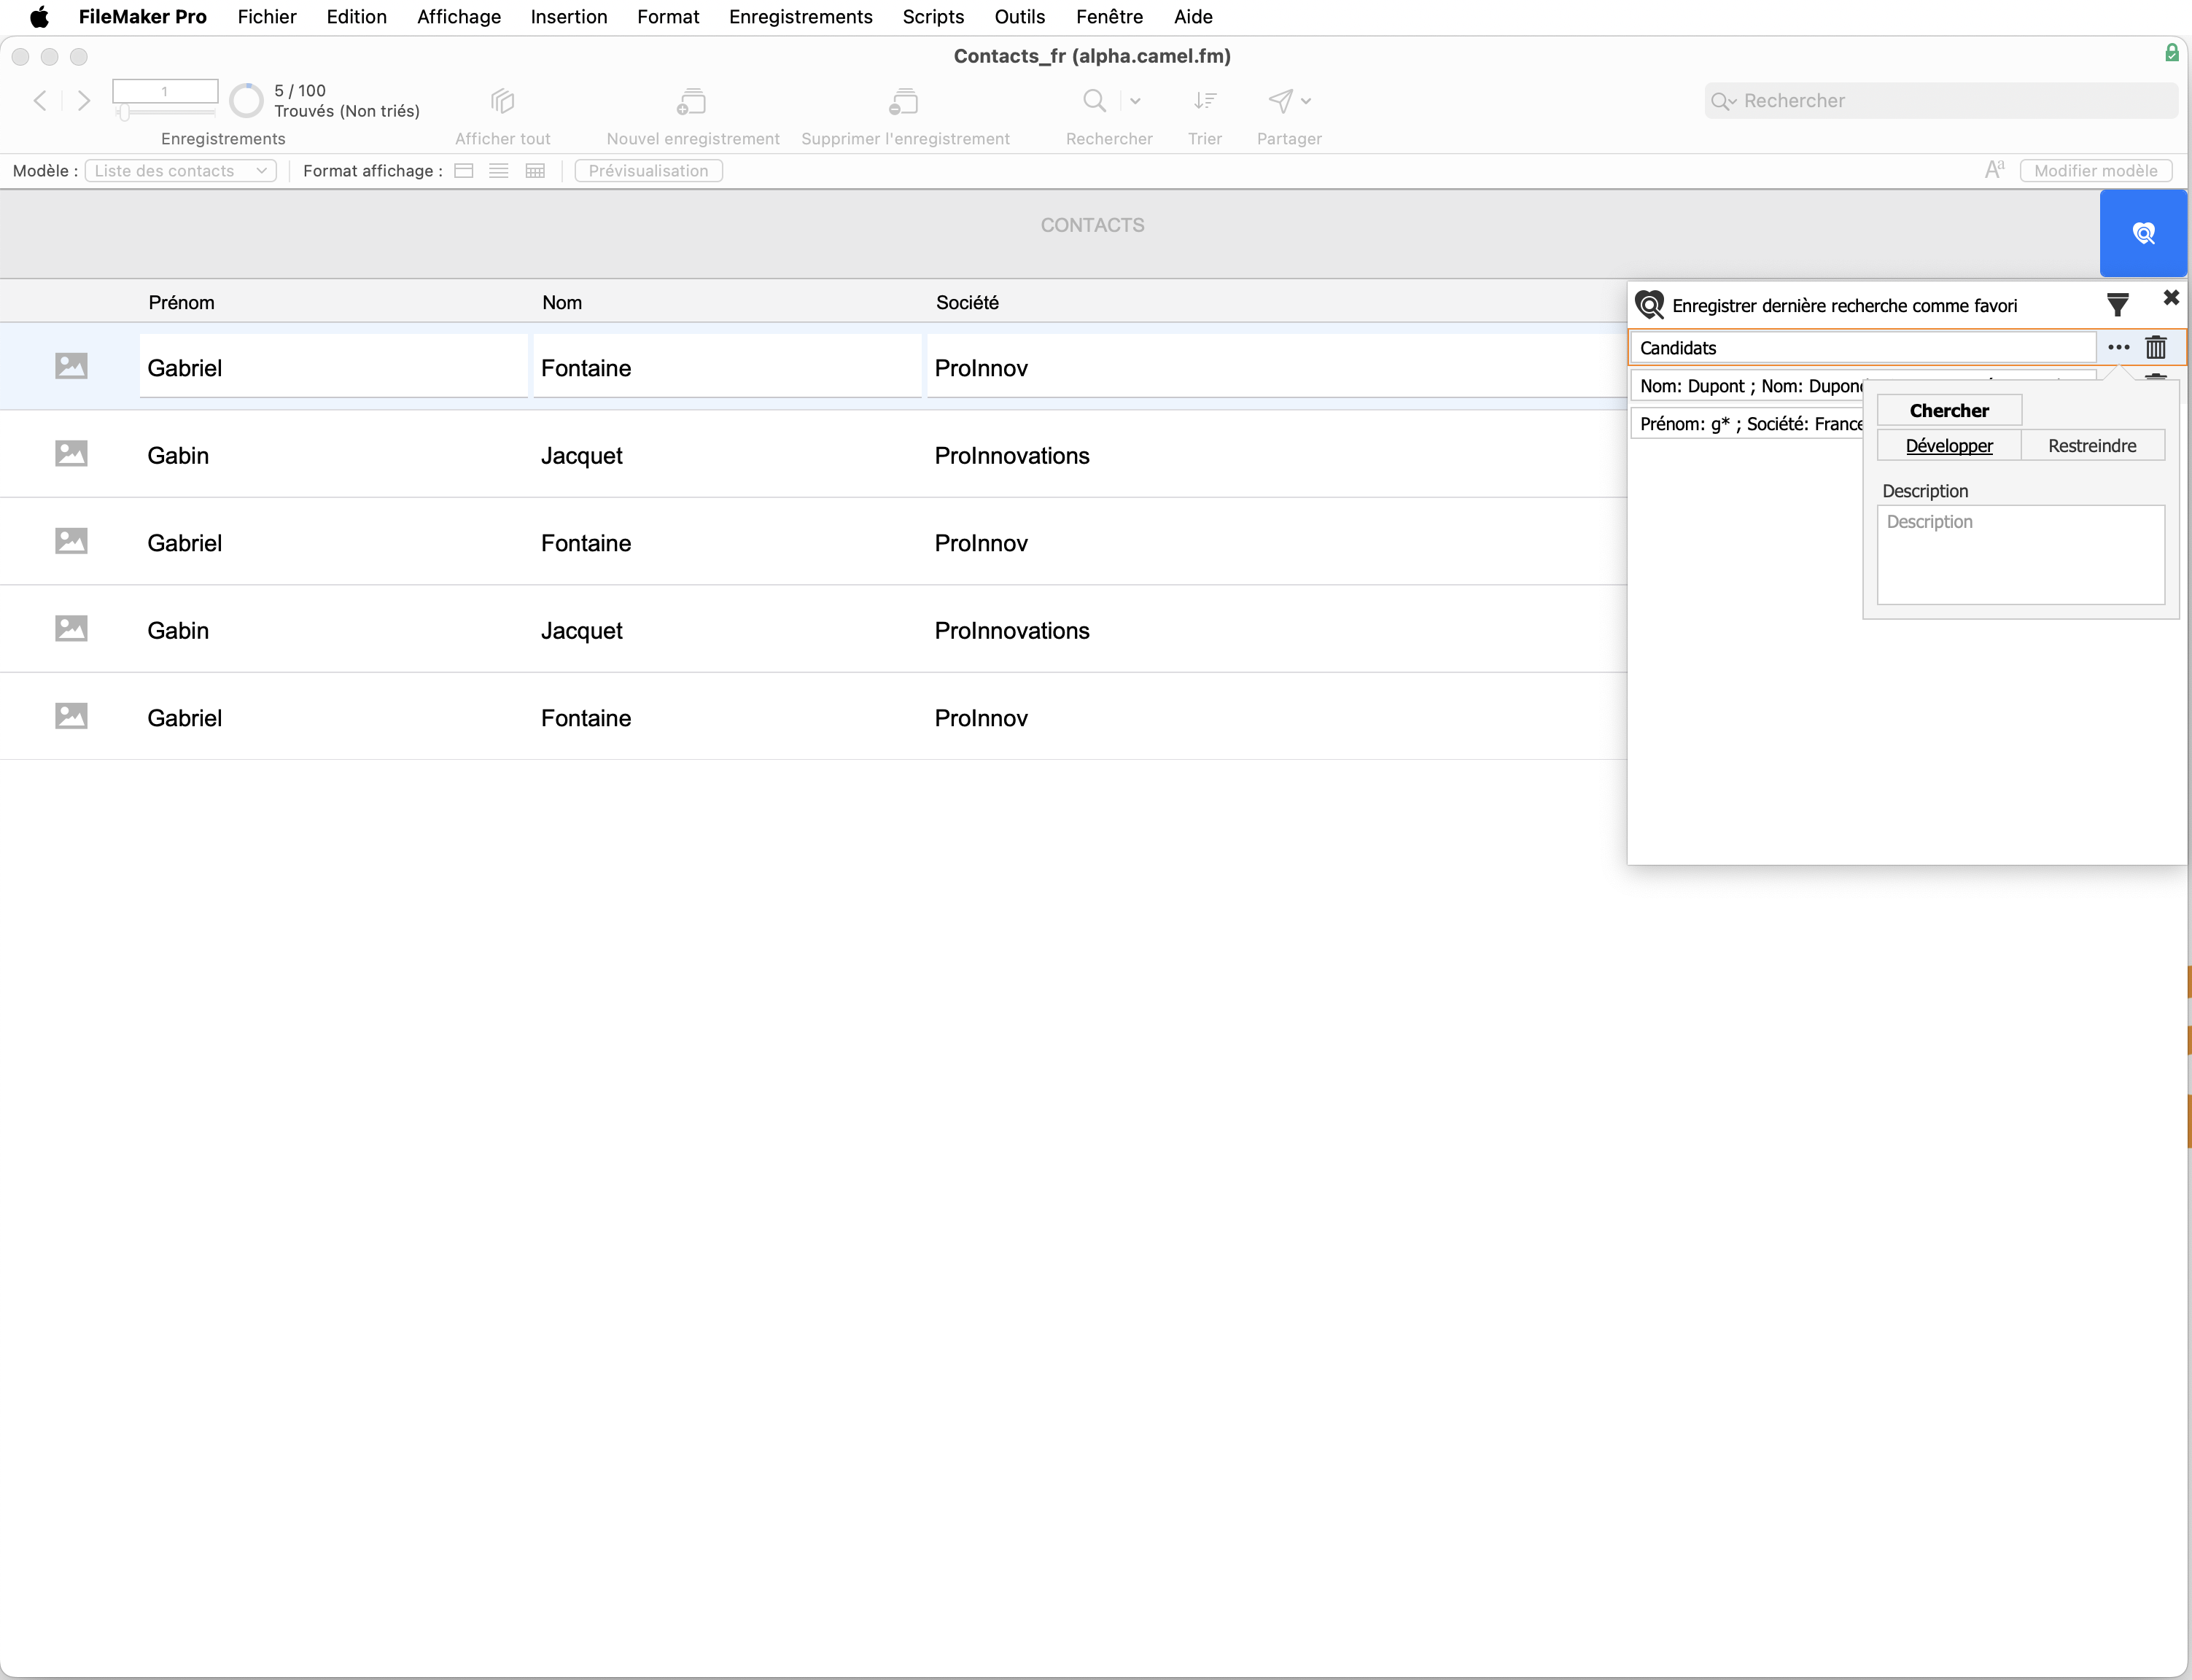Click the Société column header
Screen dimensions: 2192x1680
(967, 303)
